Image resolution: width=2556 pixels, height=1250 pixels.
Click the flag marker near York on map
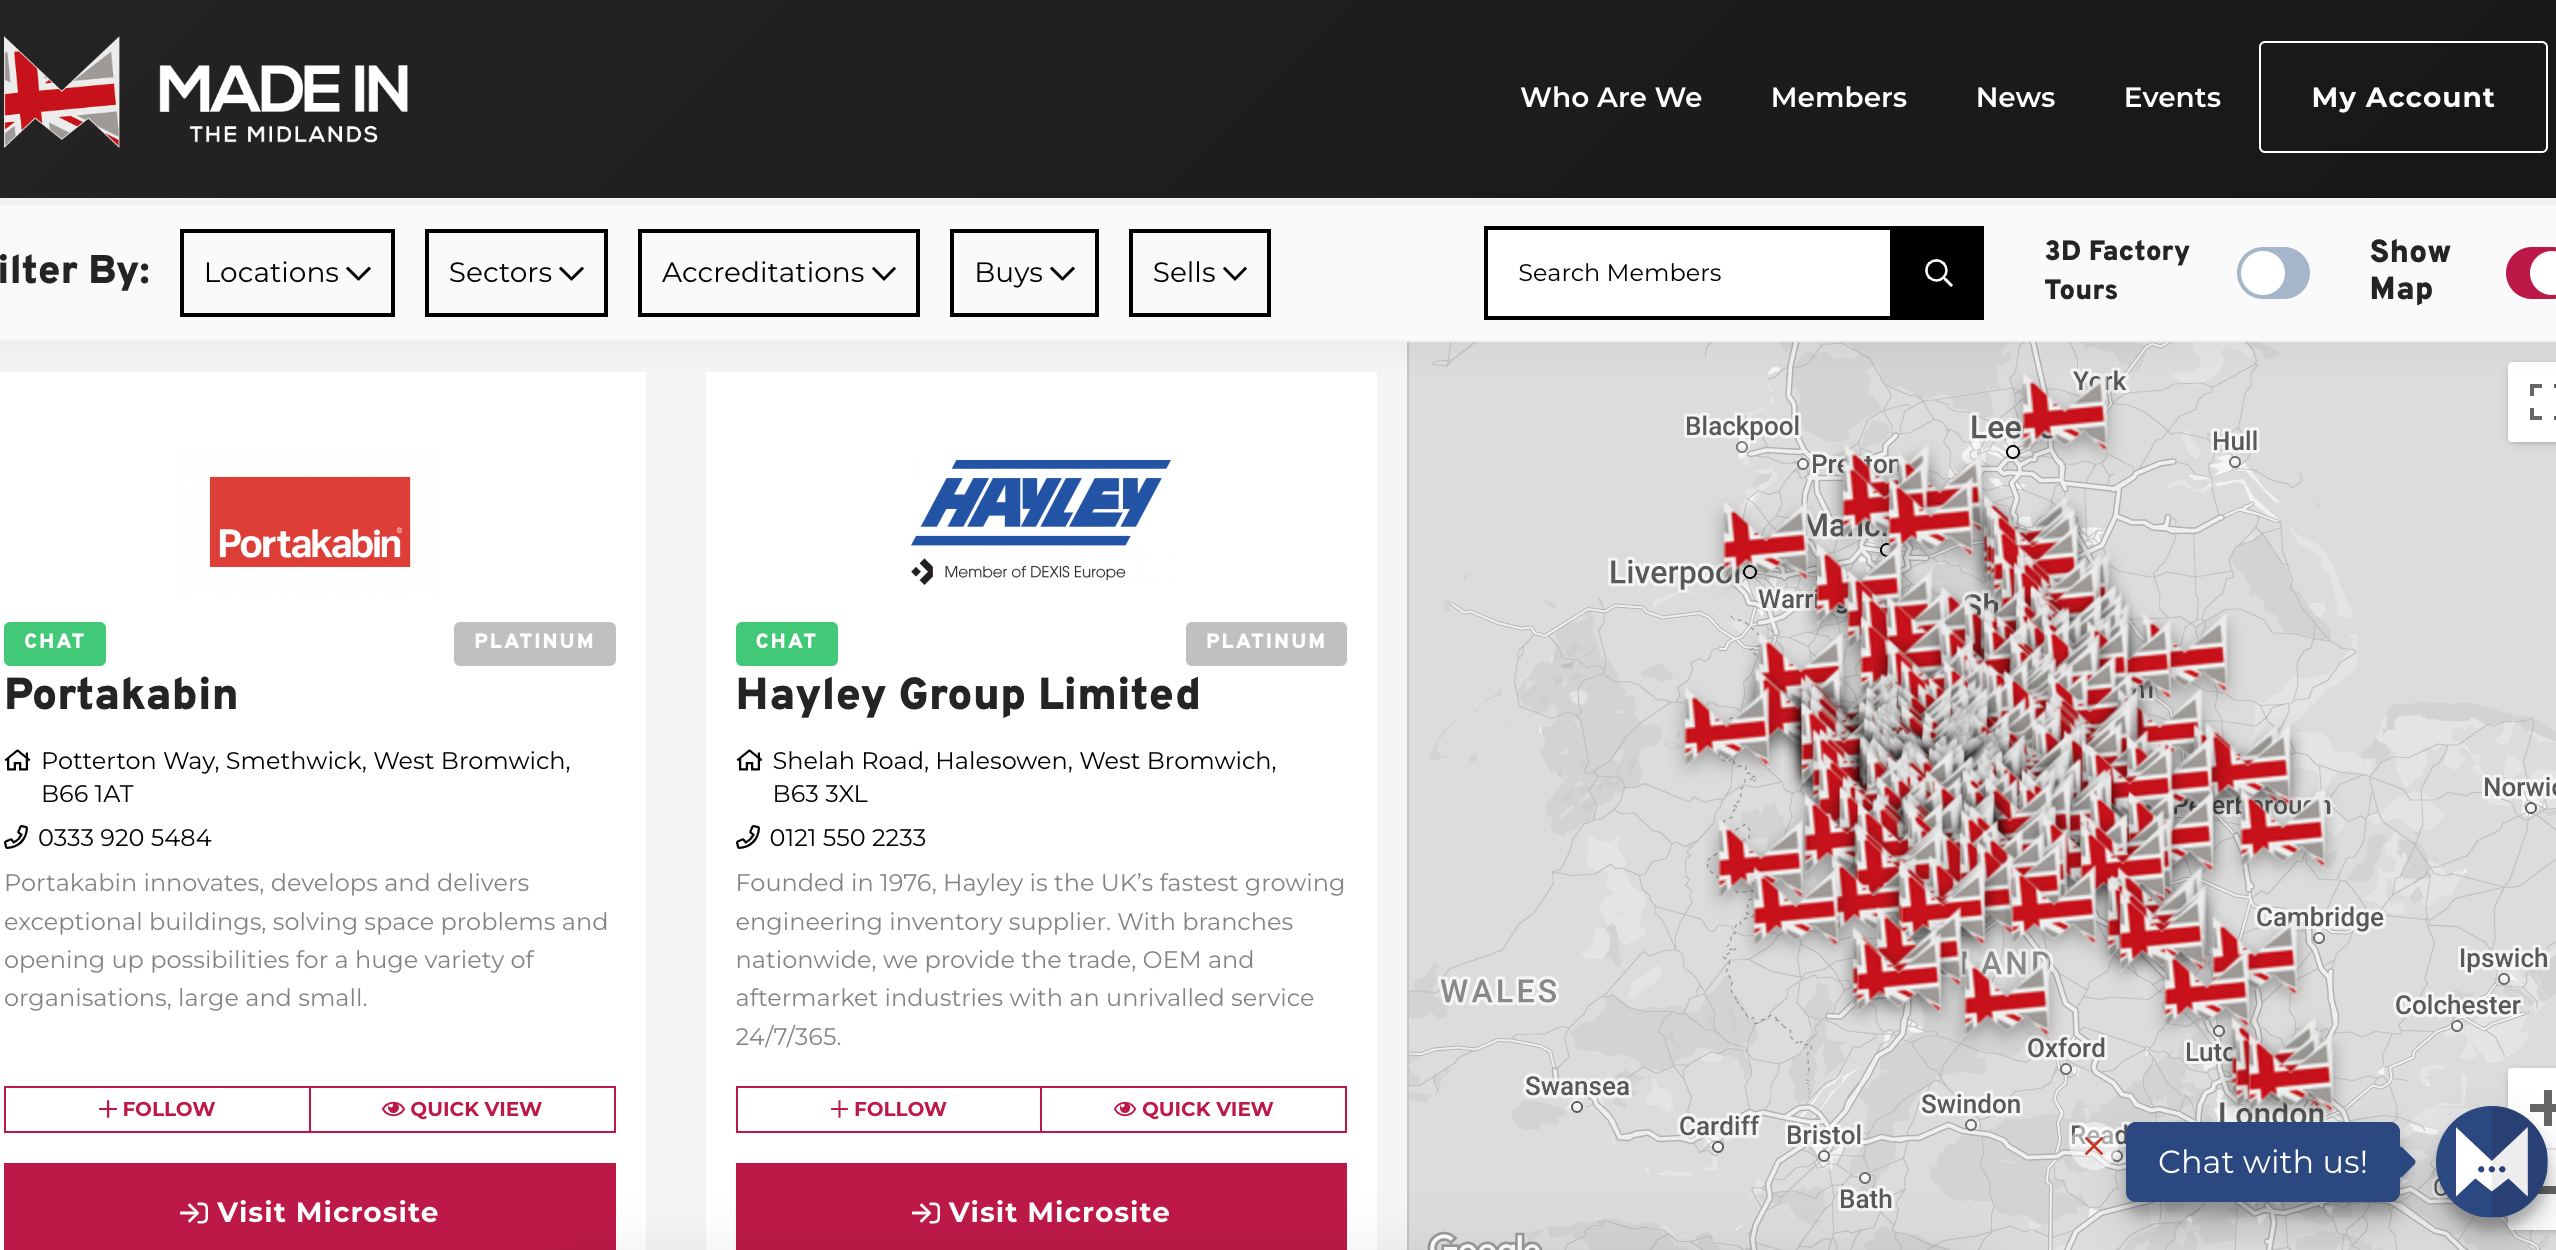coord(2065,413)
